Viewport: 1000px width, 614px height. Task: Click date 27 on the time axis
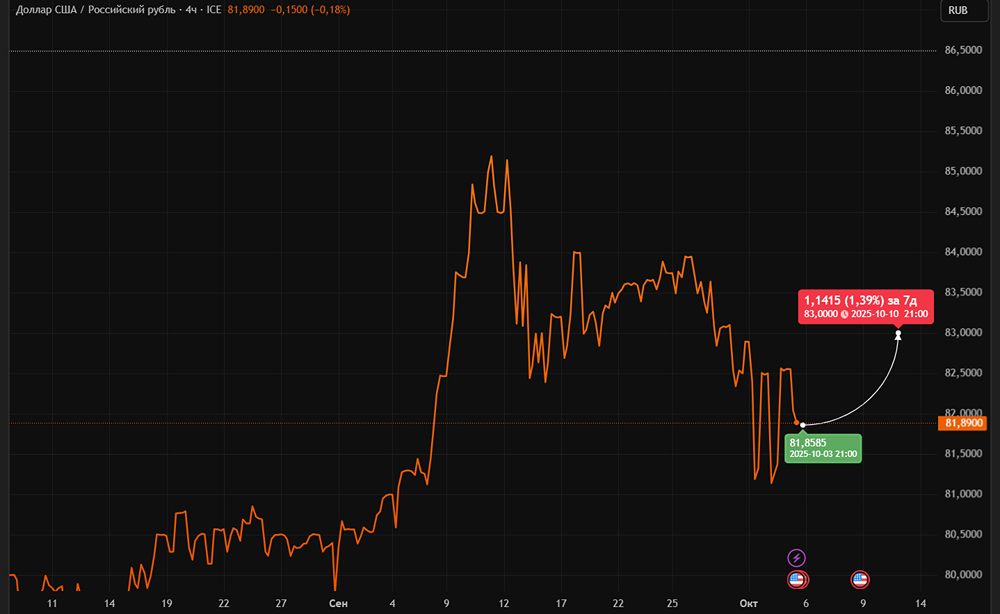coord(281,603)
